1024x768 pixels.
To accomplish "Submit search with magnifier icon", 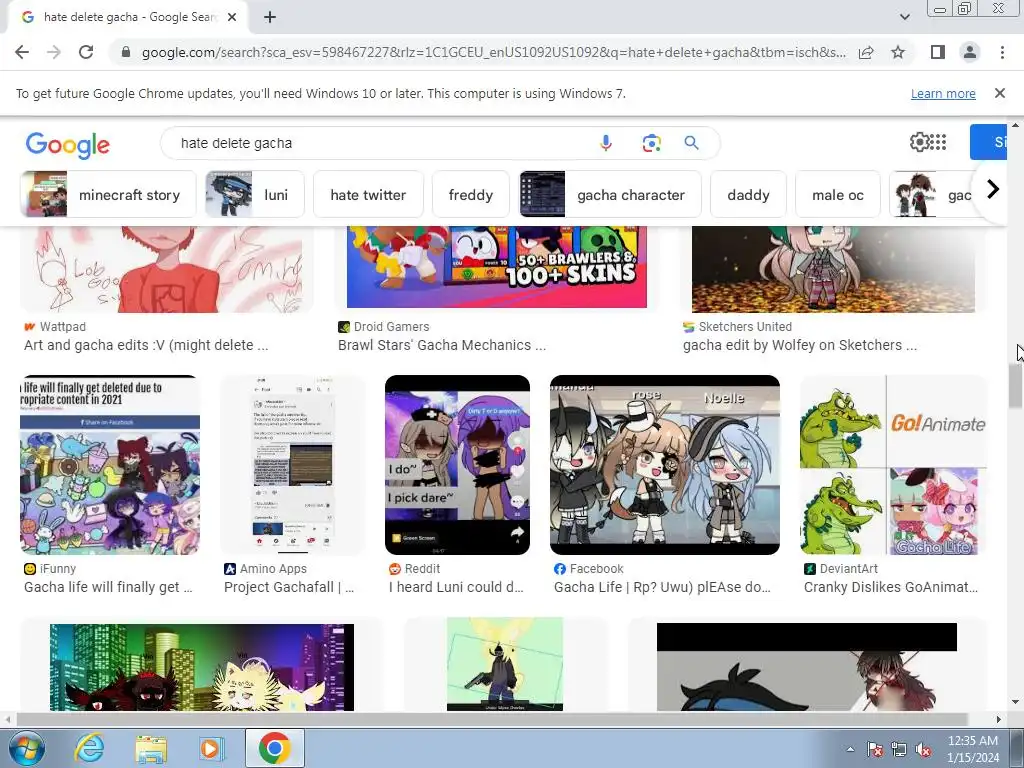I will [x=692, y=143].
